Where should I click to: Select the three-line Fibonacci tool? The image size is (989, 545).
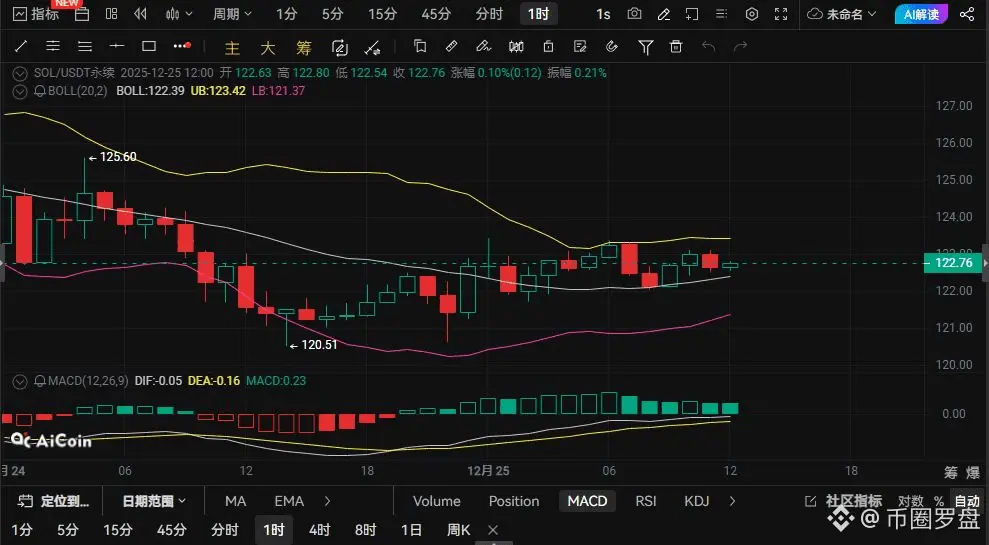point(85,46)
